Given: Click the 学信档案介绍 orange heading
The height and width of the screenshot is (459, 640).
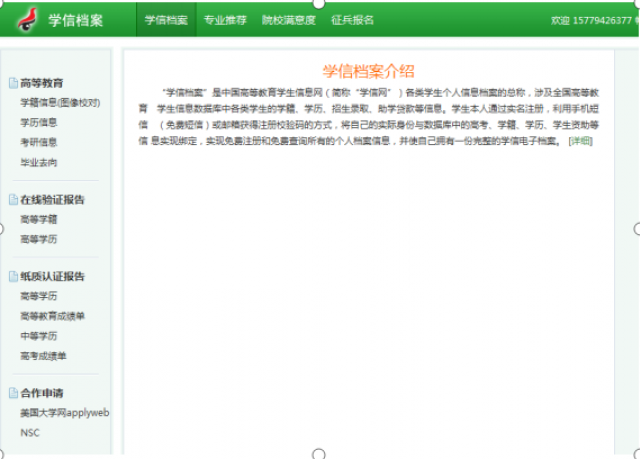Looking at the screenshot, I should 369,71.
